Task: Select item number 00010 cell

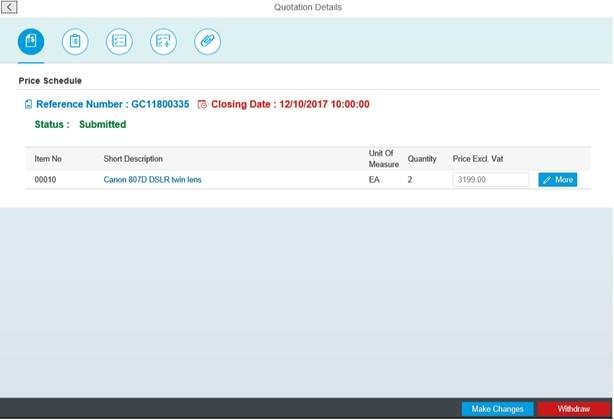Action: click(x=45, y=180)
